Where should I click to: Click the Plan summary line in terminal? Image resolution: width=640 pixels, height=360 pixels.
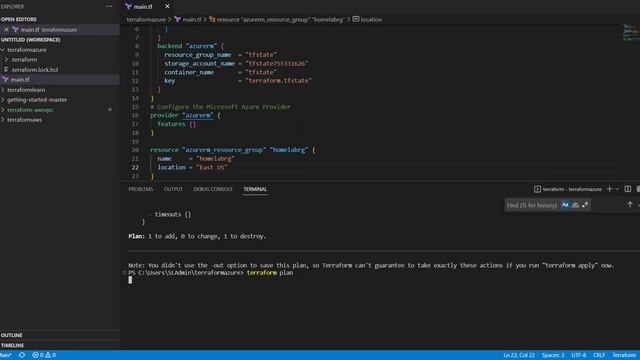click(x=197, y=236)
